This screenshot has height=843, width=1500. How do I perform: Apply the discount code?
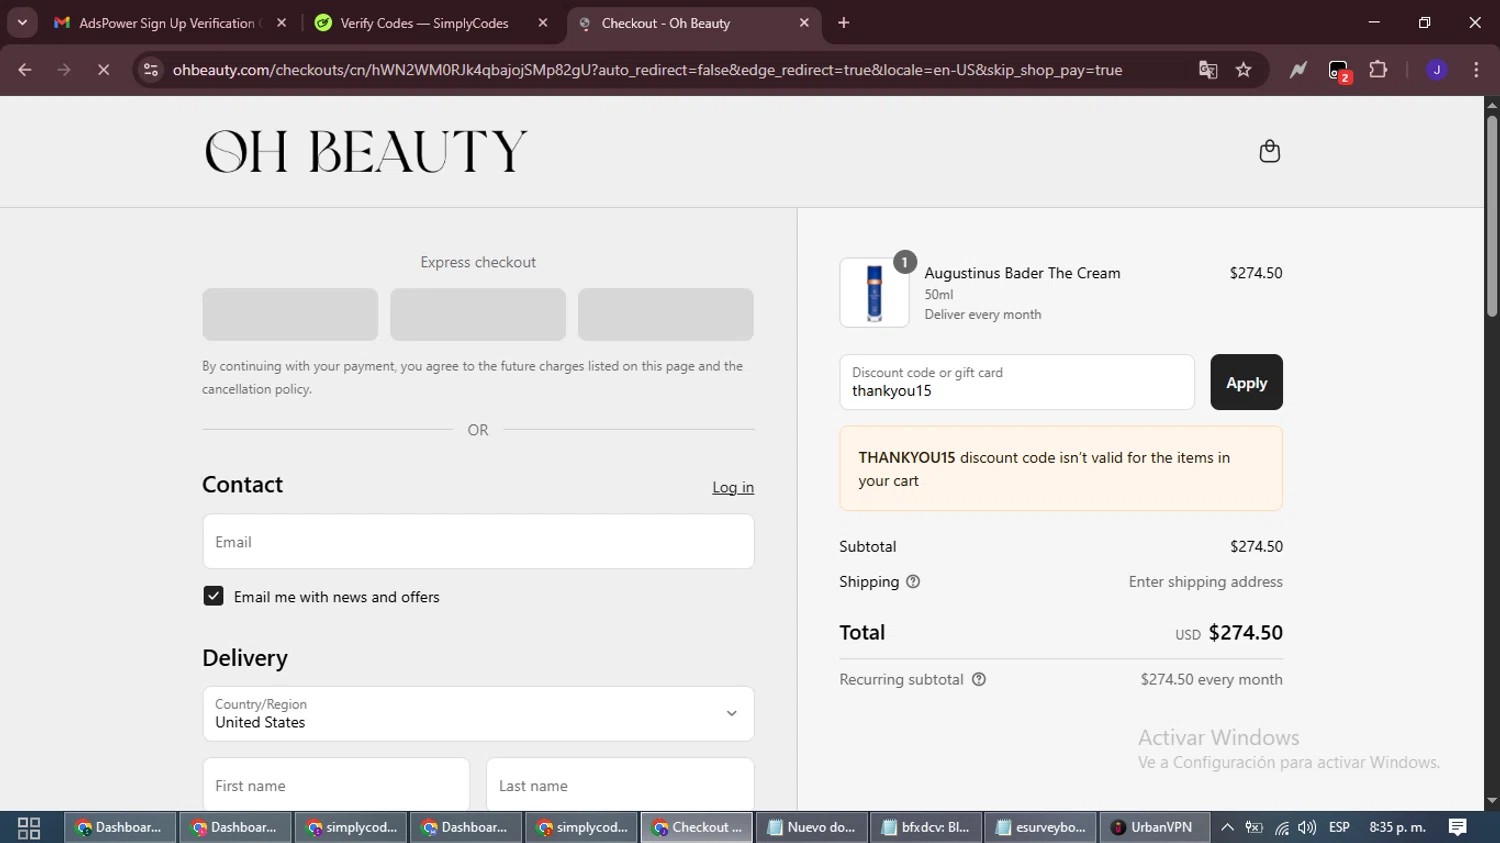coord(1246,382)
